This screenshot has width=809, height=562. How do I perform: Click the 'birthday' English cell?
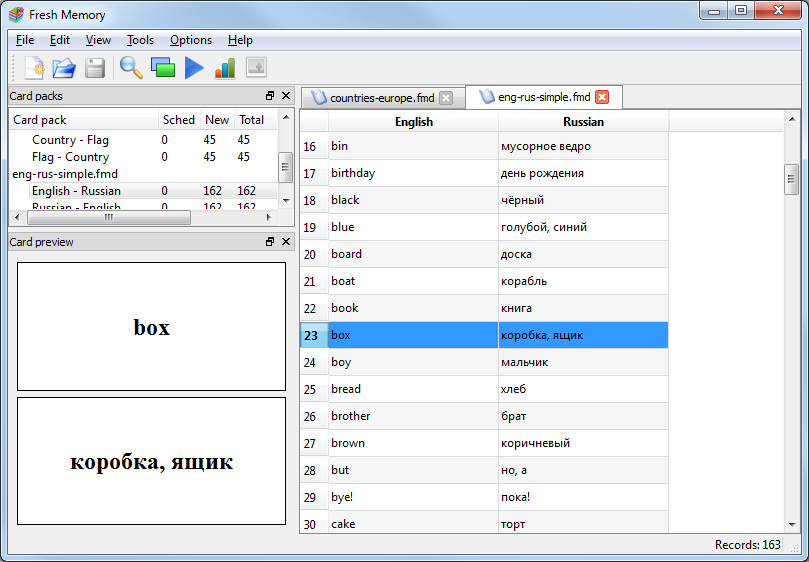pos(413,173)
